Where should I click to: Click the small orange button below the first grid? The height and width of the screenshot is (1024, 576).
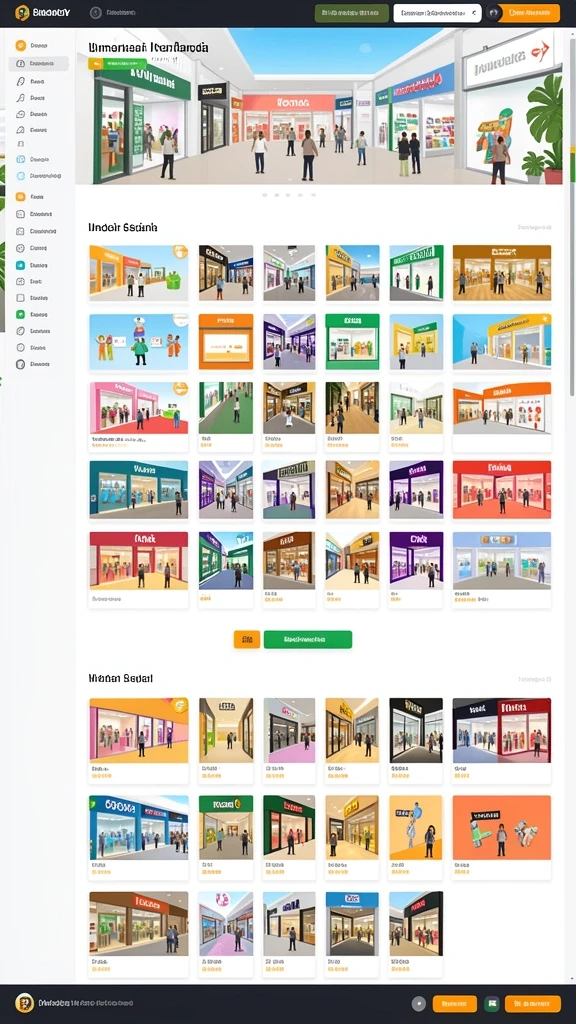tap(247, 639)
